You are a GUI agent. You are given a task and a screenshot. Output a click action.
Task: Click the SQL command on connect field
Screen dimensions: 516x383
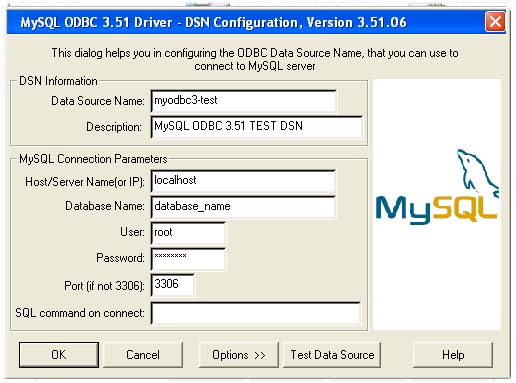[x=256, y=313]
